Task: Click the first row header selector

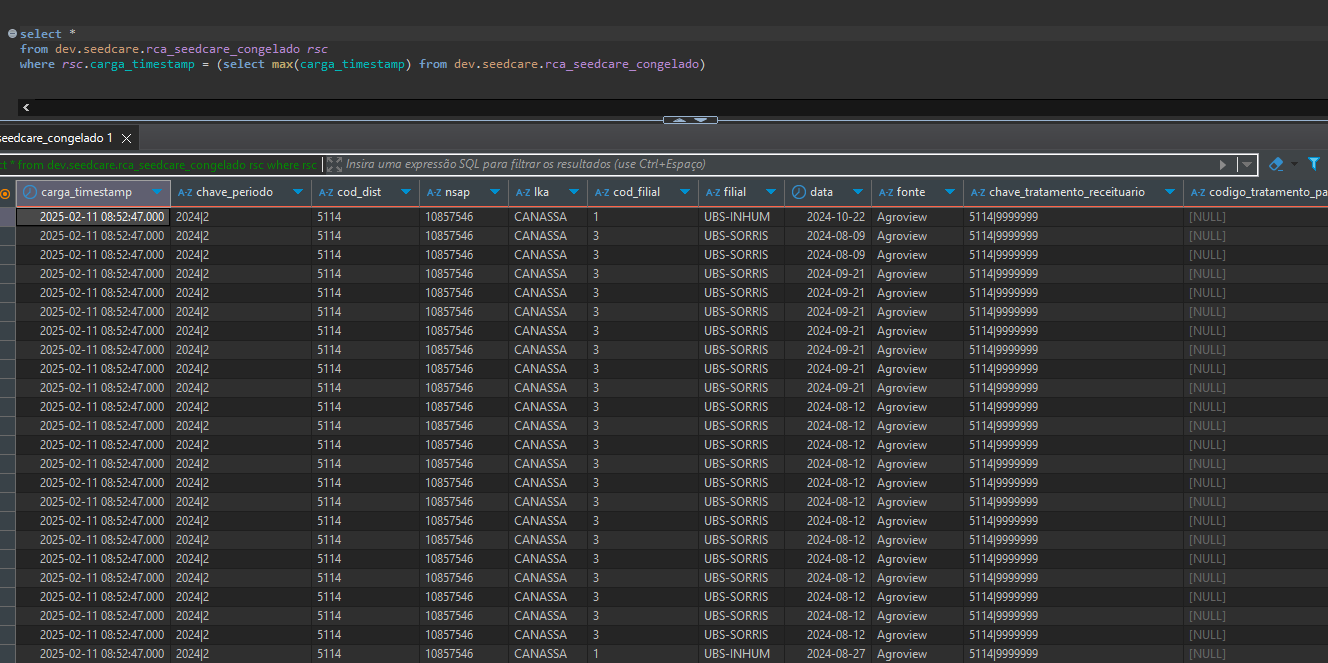Action: click(7, 217)
